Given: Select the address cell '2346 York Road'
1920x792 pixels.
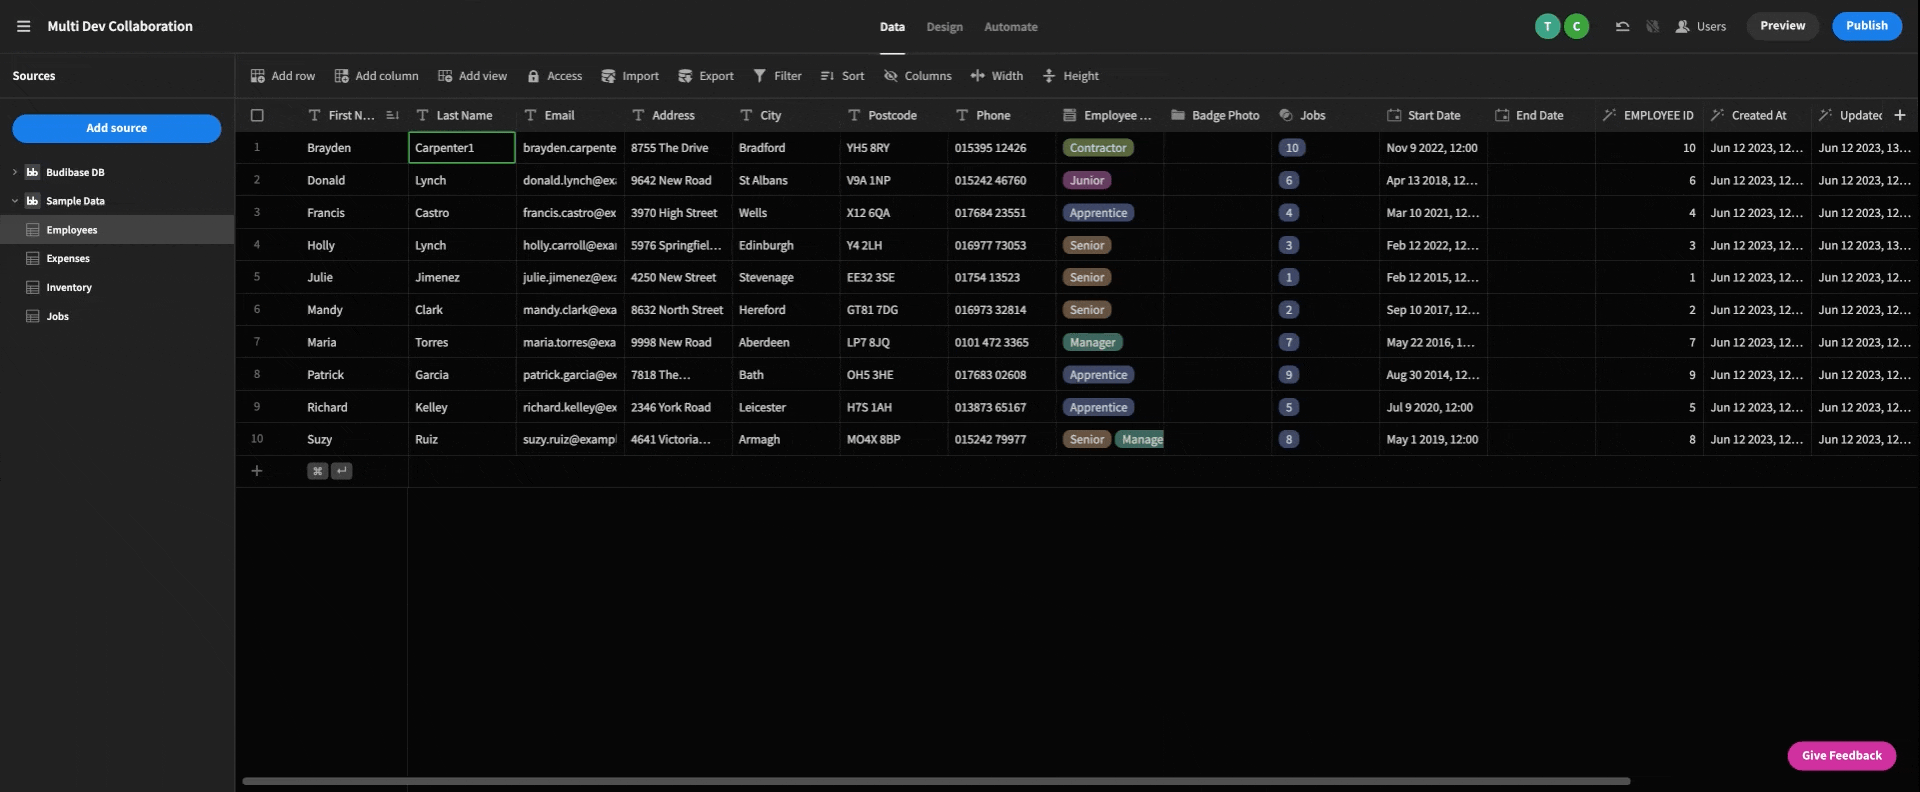Looking at the screenshot, I should [x=678, y=407].
